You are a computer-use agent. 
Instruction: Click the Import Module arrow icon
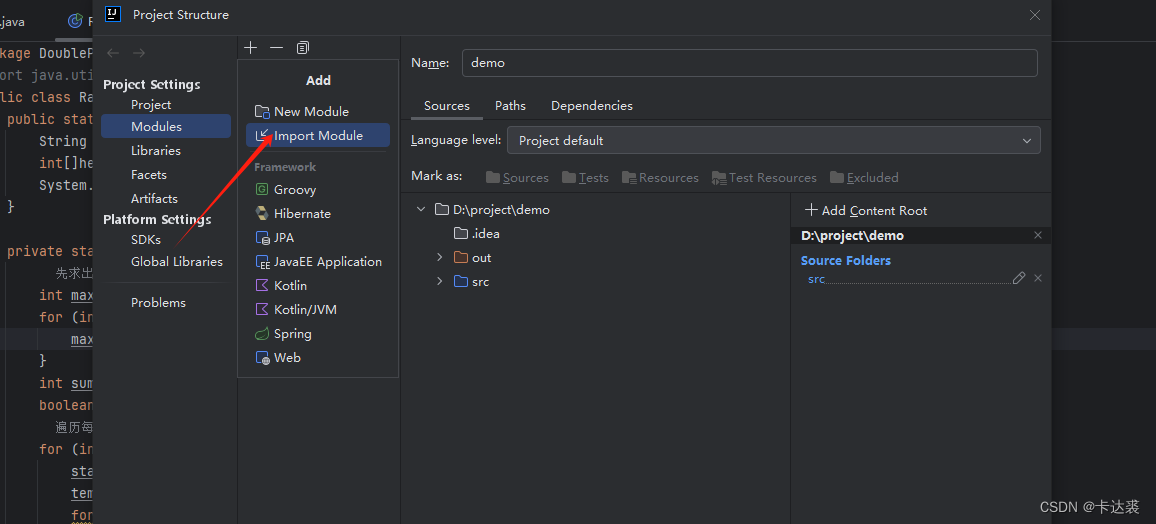(x=262, y=136)
